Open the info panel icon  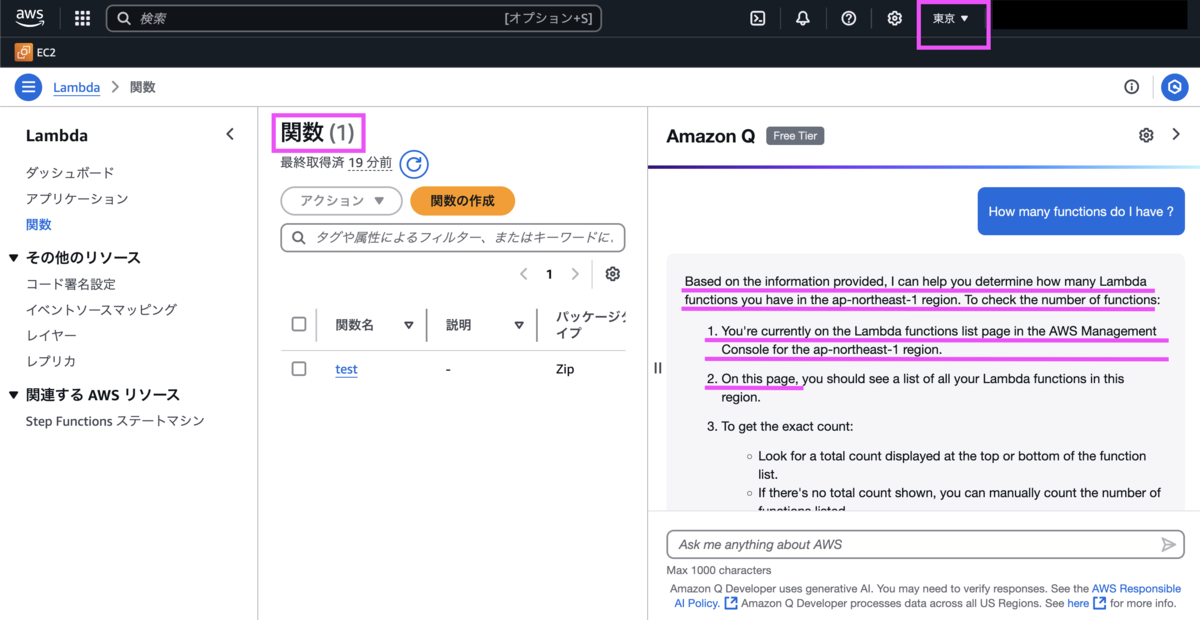1132,87
